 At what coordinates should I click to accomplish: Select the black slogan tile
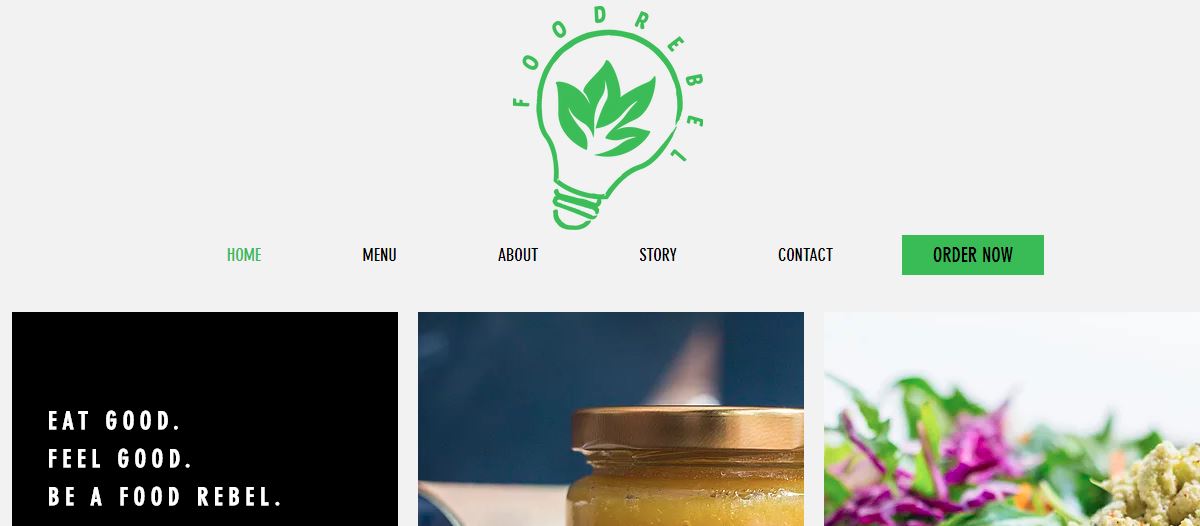[x=205, y=419]
